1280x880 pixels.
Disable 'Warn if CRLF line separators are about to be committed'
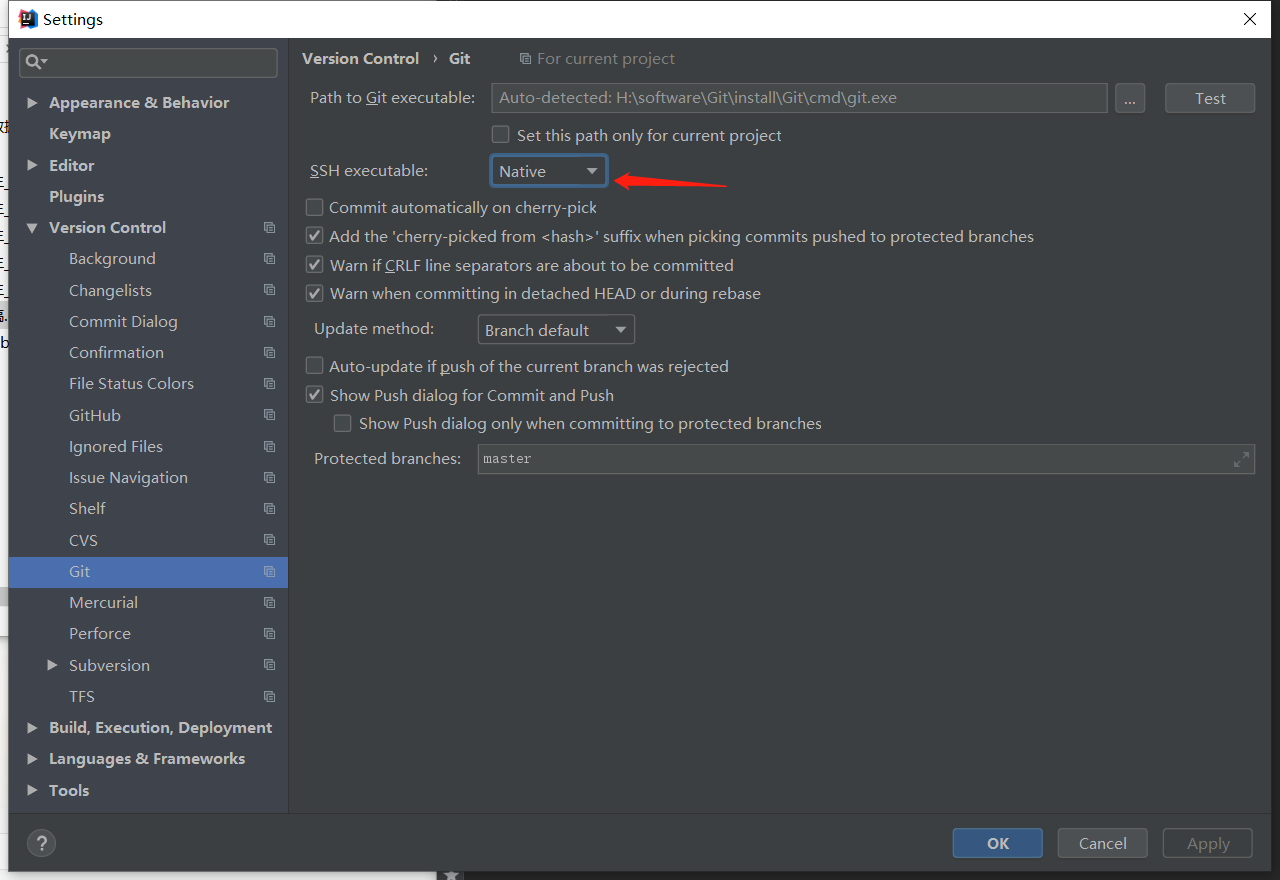click(x=314, y=265)
